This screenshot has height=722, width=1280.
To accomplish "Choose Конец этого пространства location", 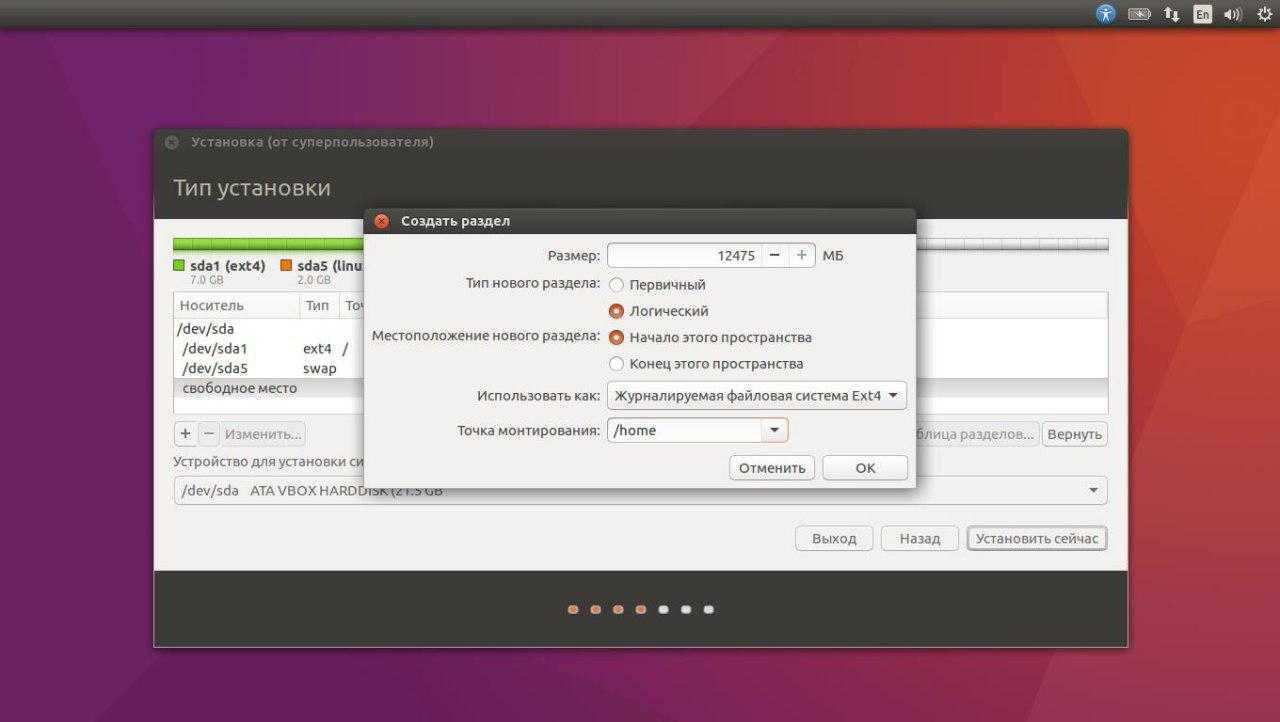I will point(617,364).
